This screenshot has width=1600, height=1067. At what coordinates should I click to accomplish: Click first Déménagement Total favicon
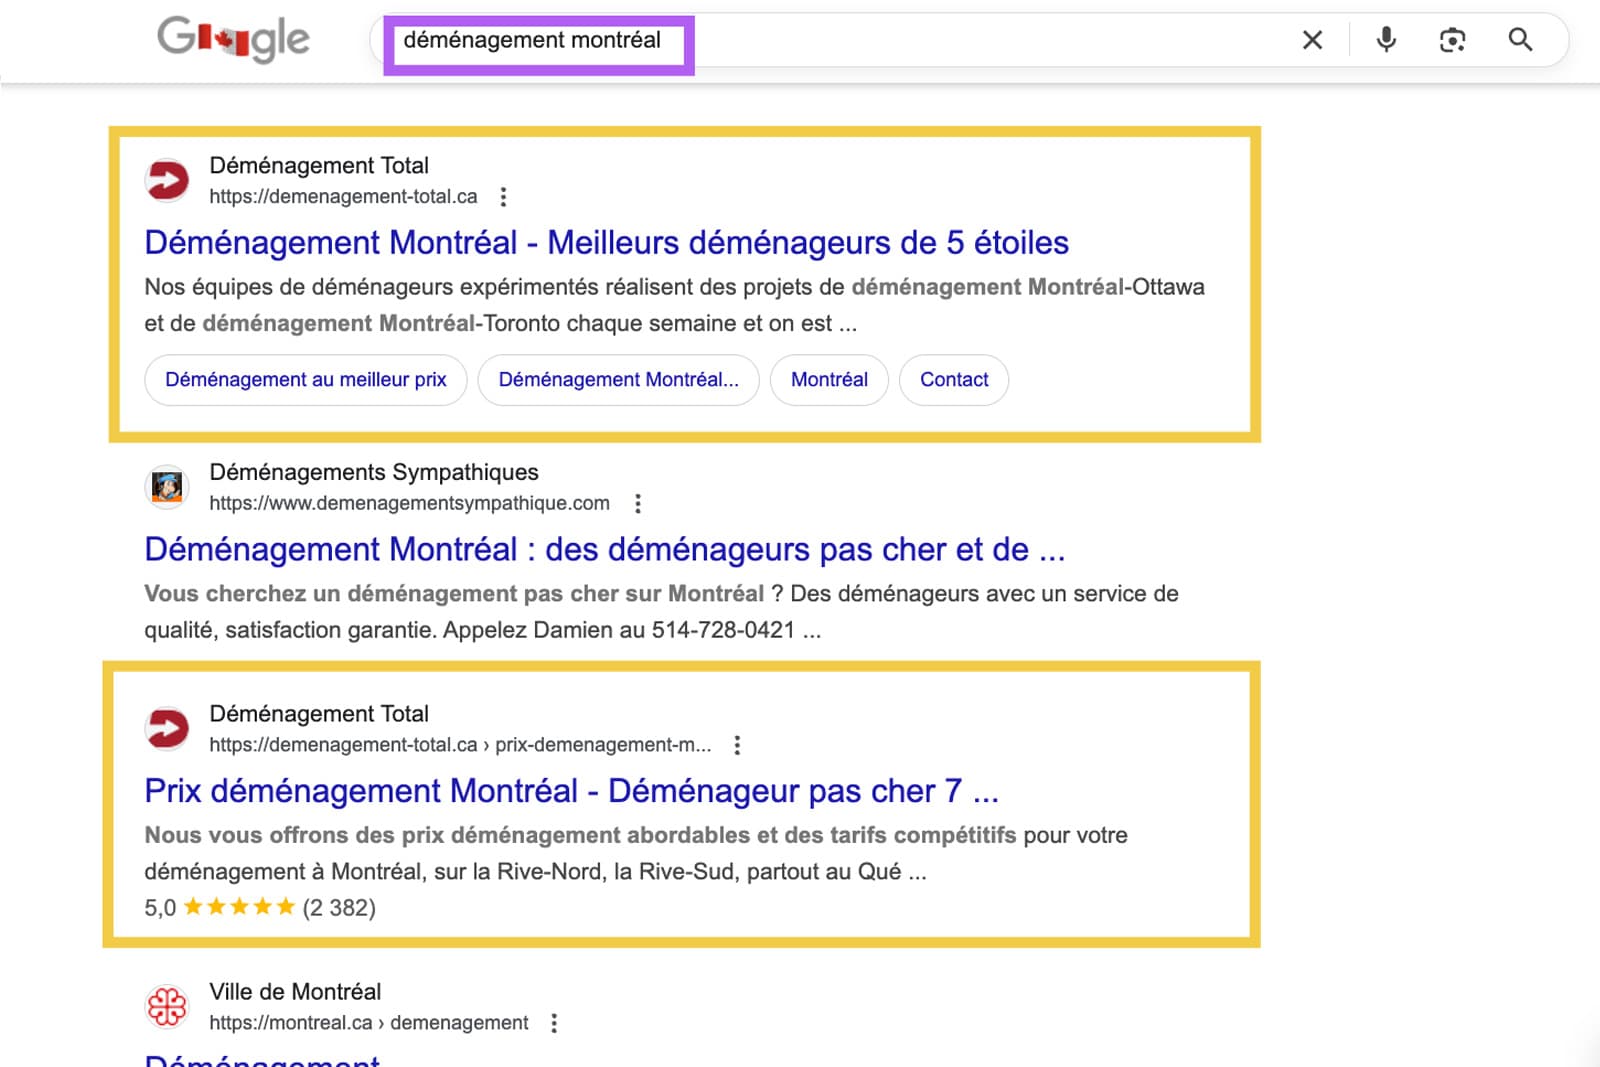coord(167,181)
